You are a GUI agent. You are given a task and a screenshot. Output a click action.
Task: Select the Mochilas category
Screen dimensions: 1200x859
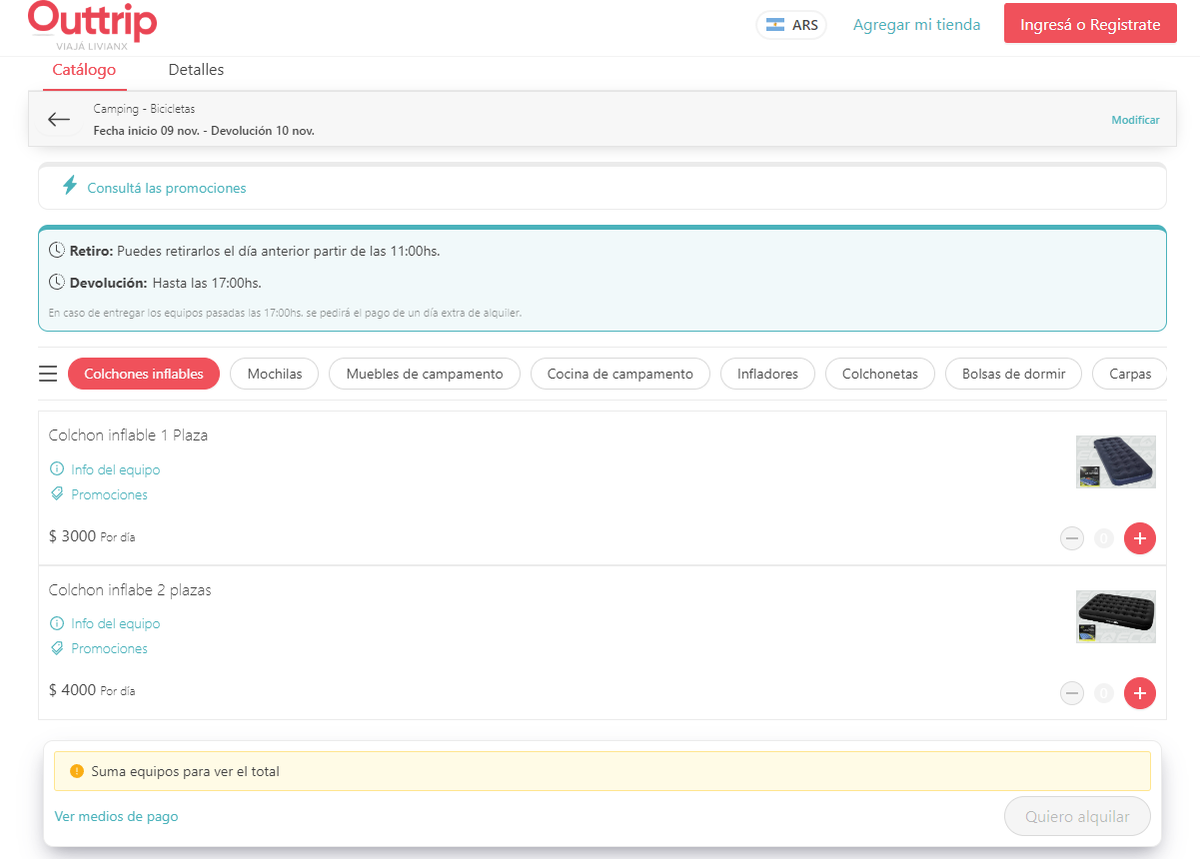(x=274, y=374)
